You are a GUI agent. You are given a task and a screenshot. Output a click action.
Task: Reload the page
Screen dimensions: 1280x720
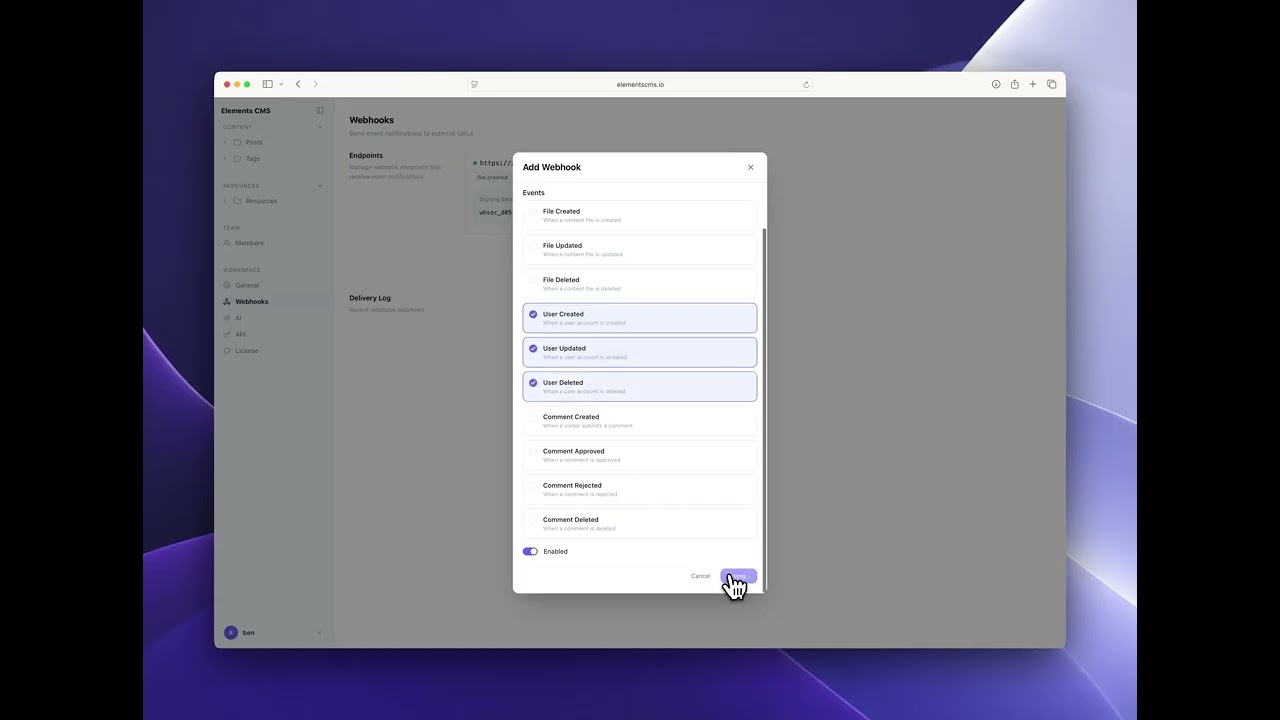point(806,84)
